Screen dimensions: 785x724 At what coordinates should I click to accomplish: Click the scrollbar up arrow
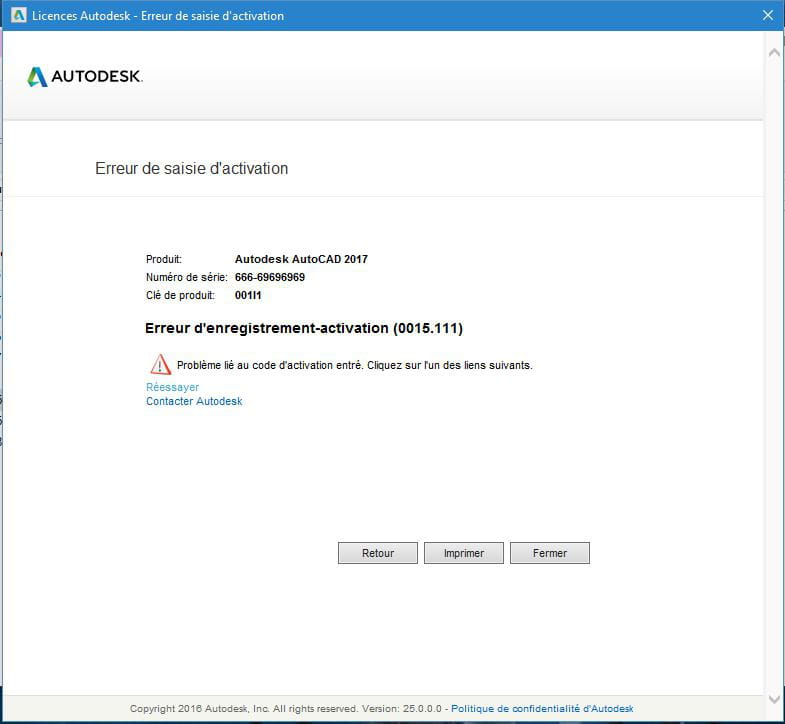pos(774,53)
